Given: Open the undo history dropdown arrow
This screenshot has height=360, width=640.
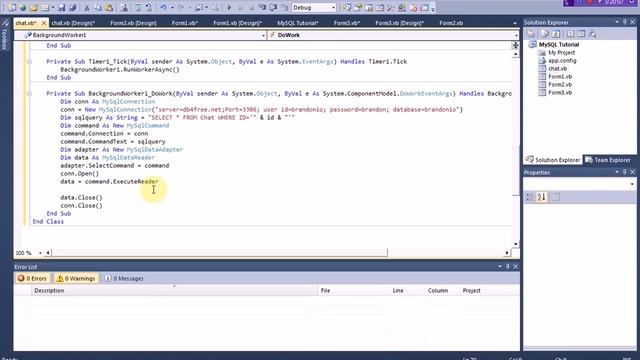Looking at the screenshot, I should pos(172,8).
